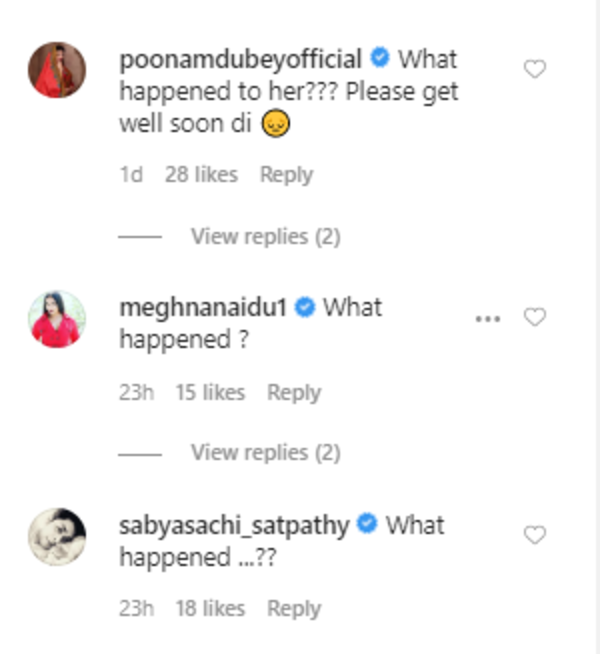The width and height of the screenshot is (600, 654).
Task: Click the 23h timestamp on meghnanaidu1's comment
Action: (135, 393)
